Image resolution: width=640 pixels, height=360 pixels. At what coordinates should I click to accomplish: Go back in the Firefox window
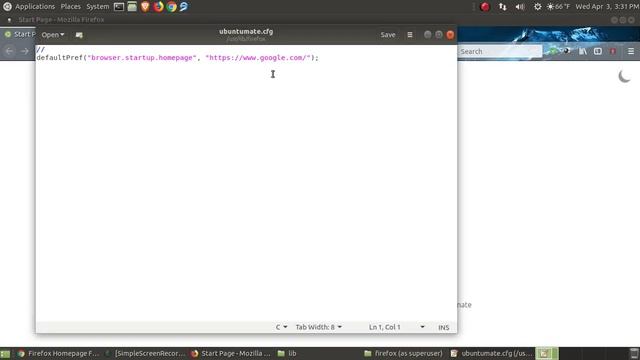point(9,51)
